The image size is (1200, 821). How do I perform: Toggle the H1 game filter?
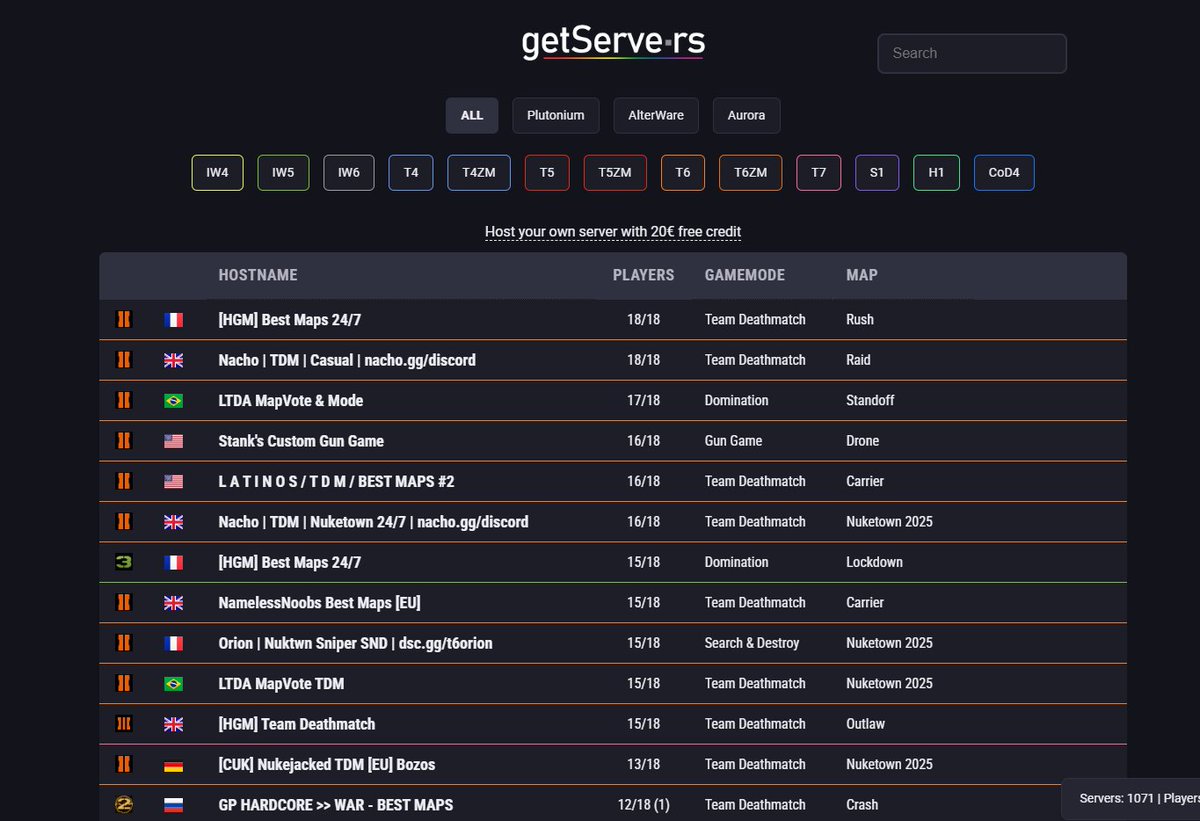[x=936, y=172]
